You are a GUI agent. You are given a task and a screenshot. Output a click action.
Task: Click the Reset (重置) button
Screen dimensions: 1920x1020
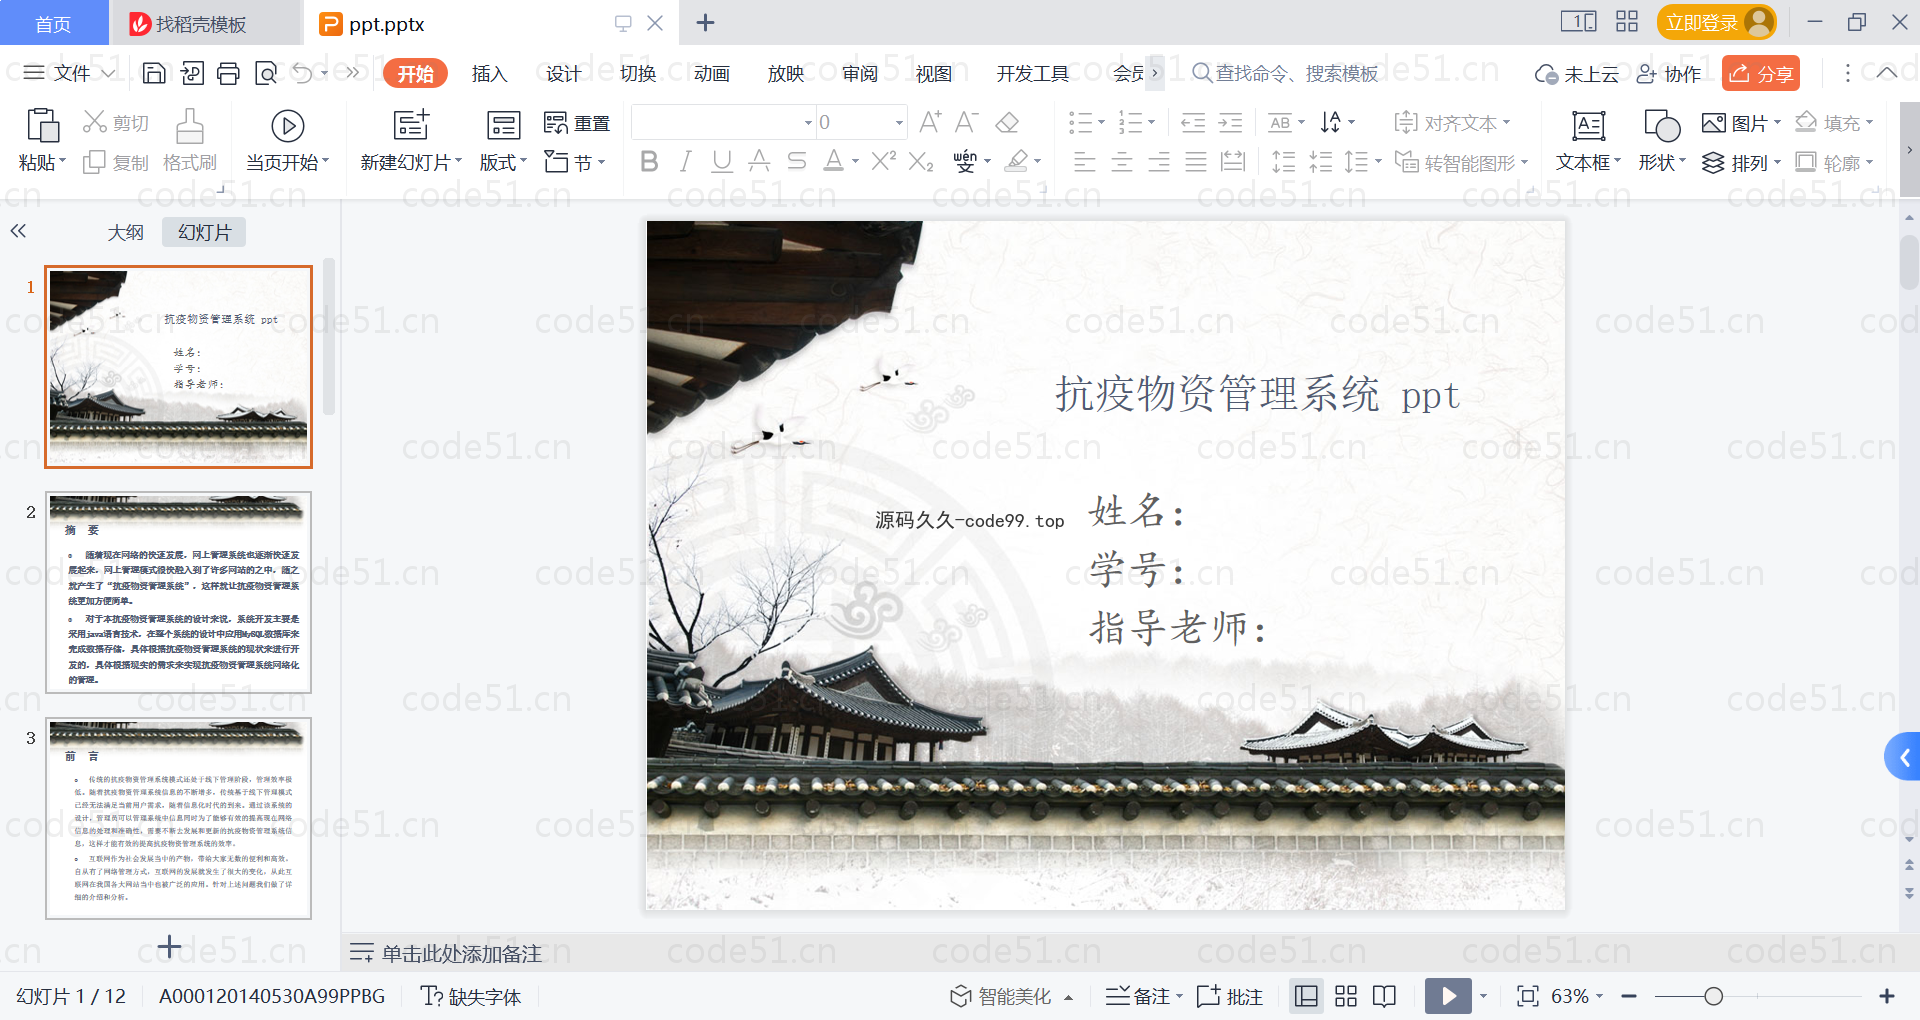click(x=577, y=123)
